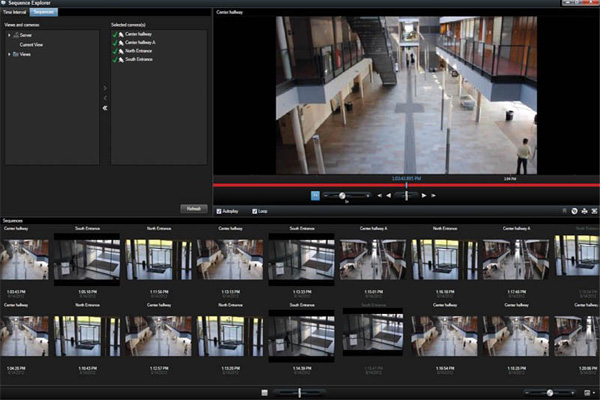This screenshot has height=400, width=600.
Task: Toggle the Loop checkbox
Action: tap(255, 211)
